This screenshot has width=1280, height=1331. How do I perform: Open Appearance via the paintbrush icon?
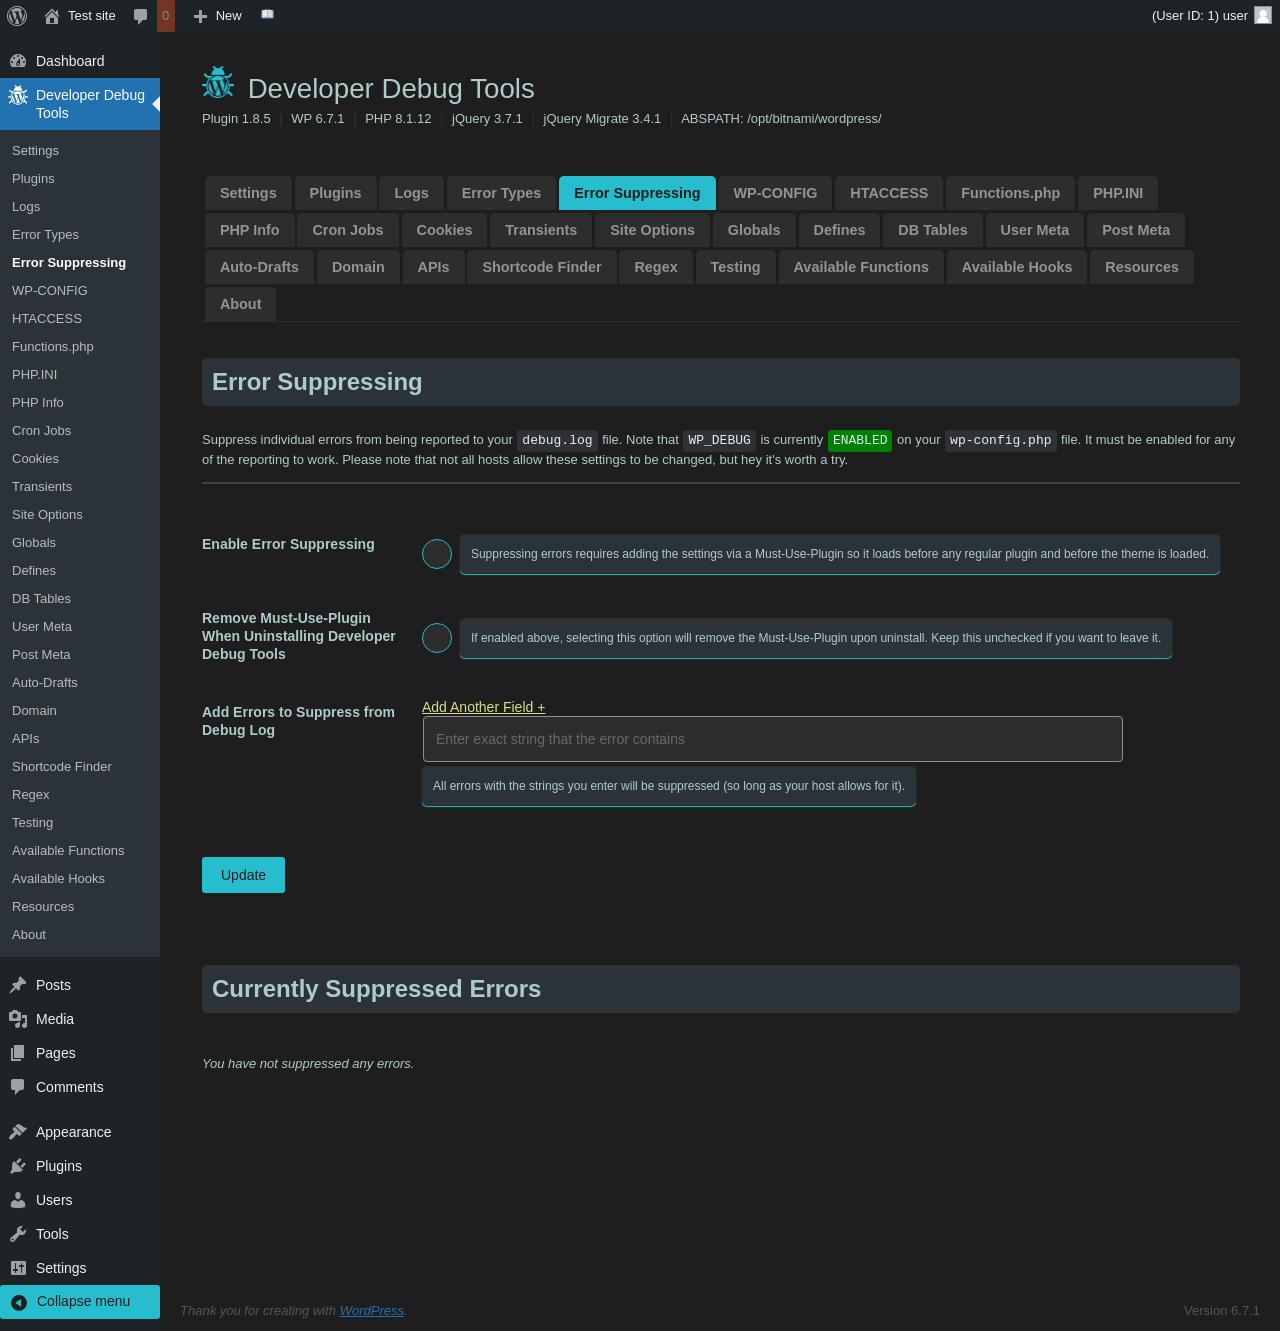coord(18,1132)
